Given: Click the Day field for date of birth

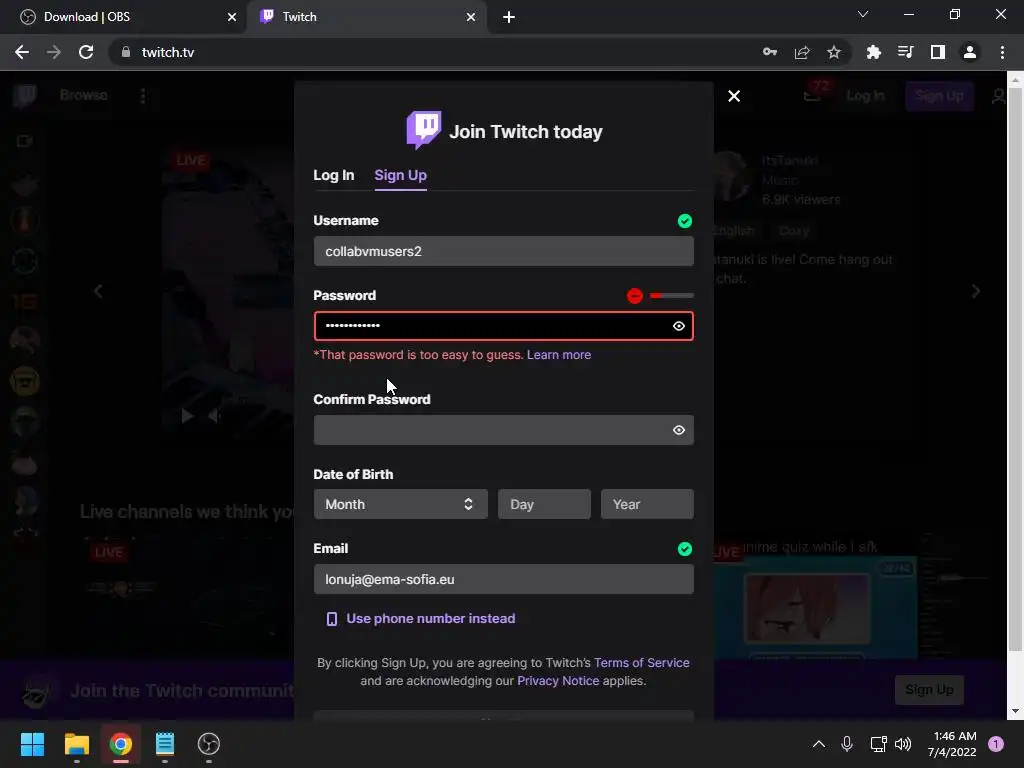Looking at the screenshot, I should click(544, 504).
